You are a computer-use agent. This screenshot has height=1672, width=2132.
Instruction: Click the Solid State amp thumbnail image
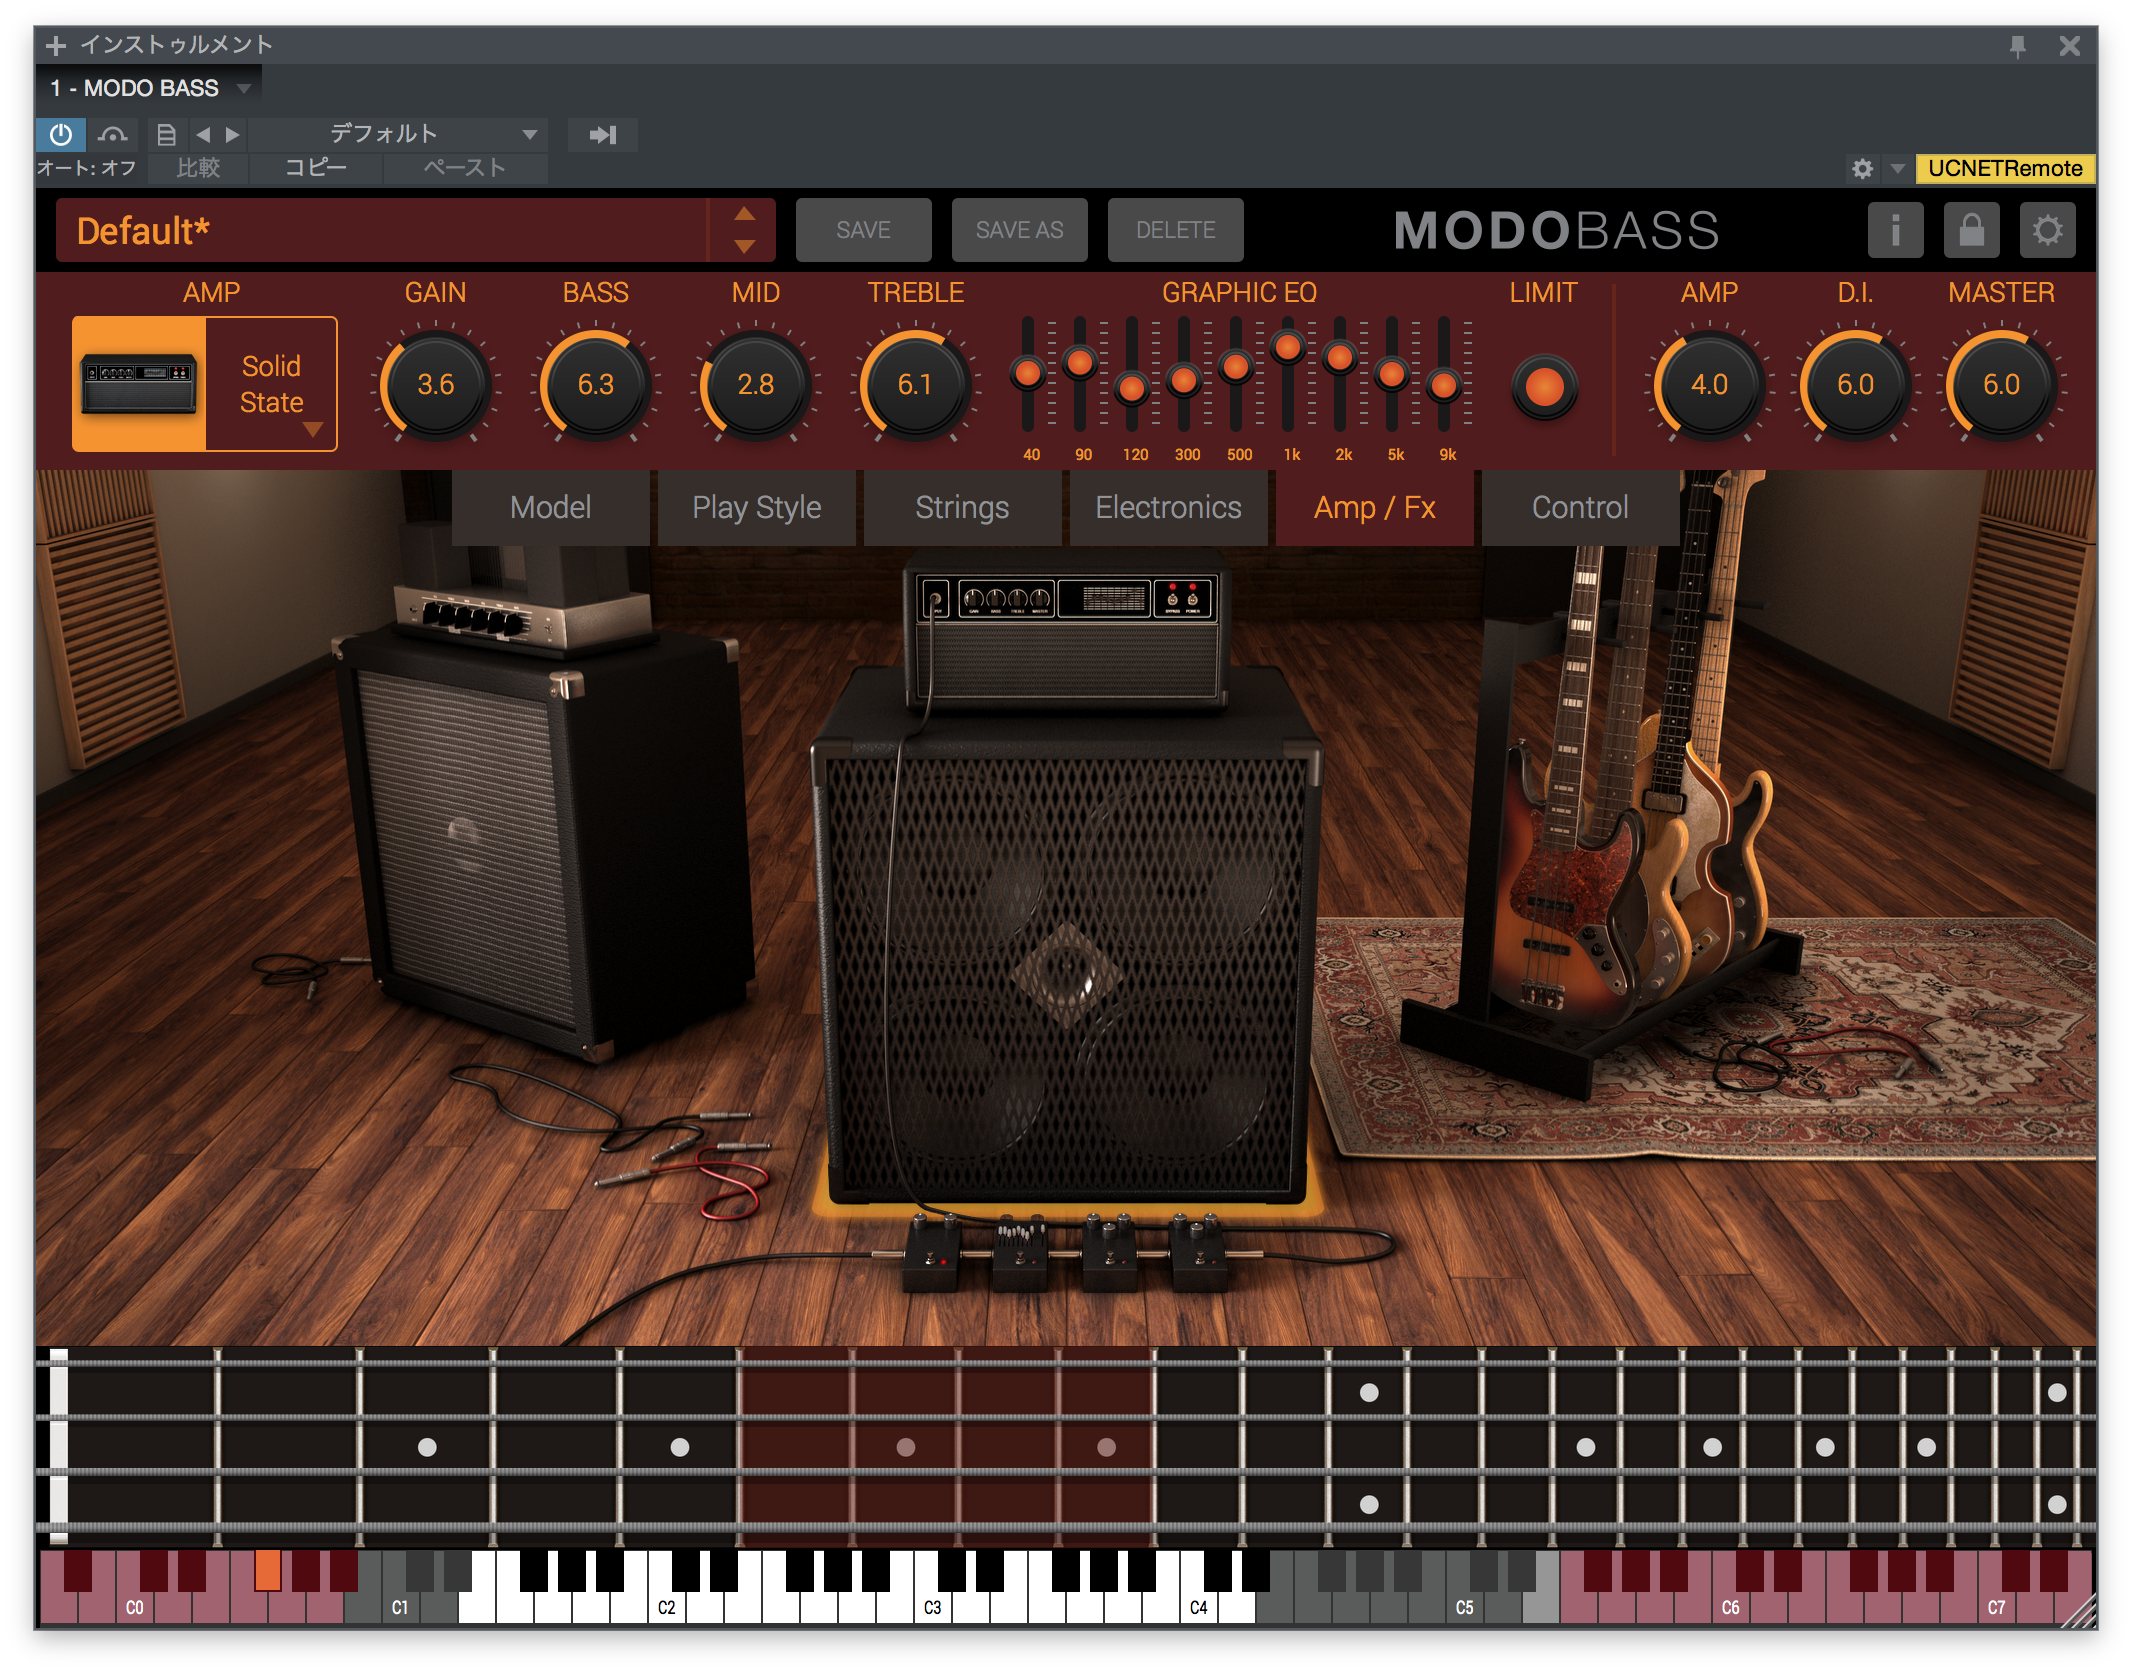pyautogui.click(x=139, y=384)
